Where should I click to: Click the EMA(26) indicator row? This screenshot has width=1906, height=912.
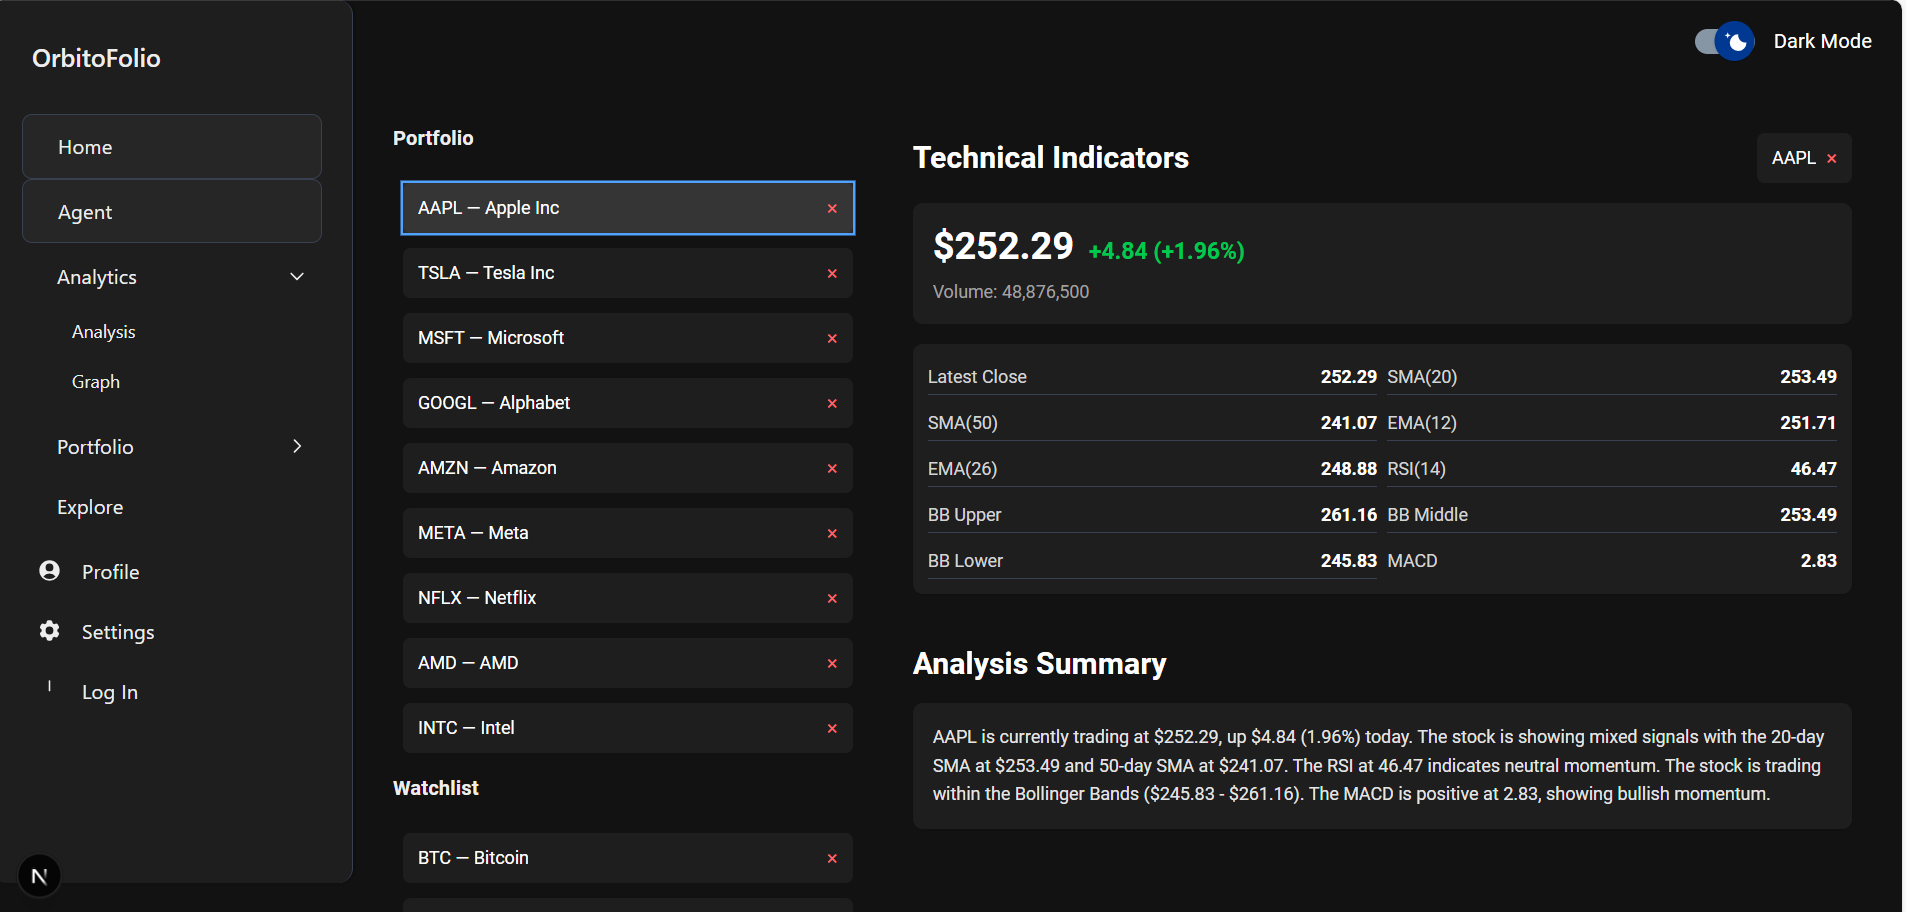1152,469
